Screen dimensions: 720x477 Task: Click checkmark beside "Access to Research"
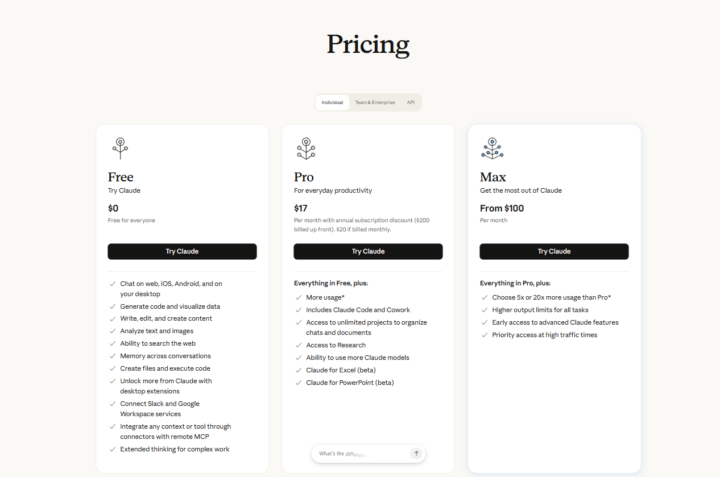pyautogui.click(x=298, y=345)
